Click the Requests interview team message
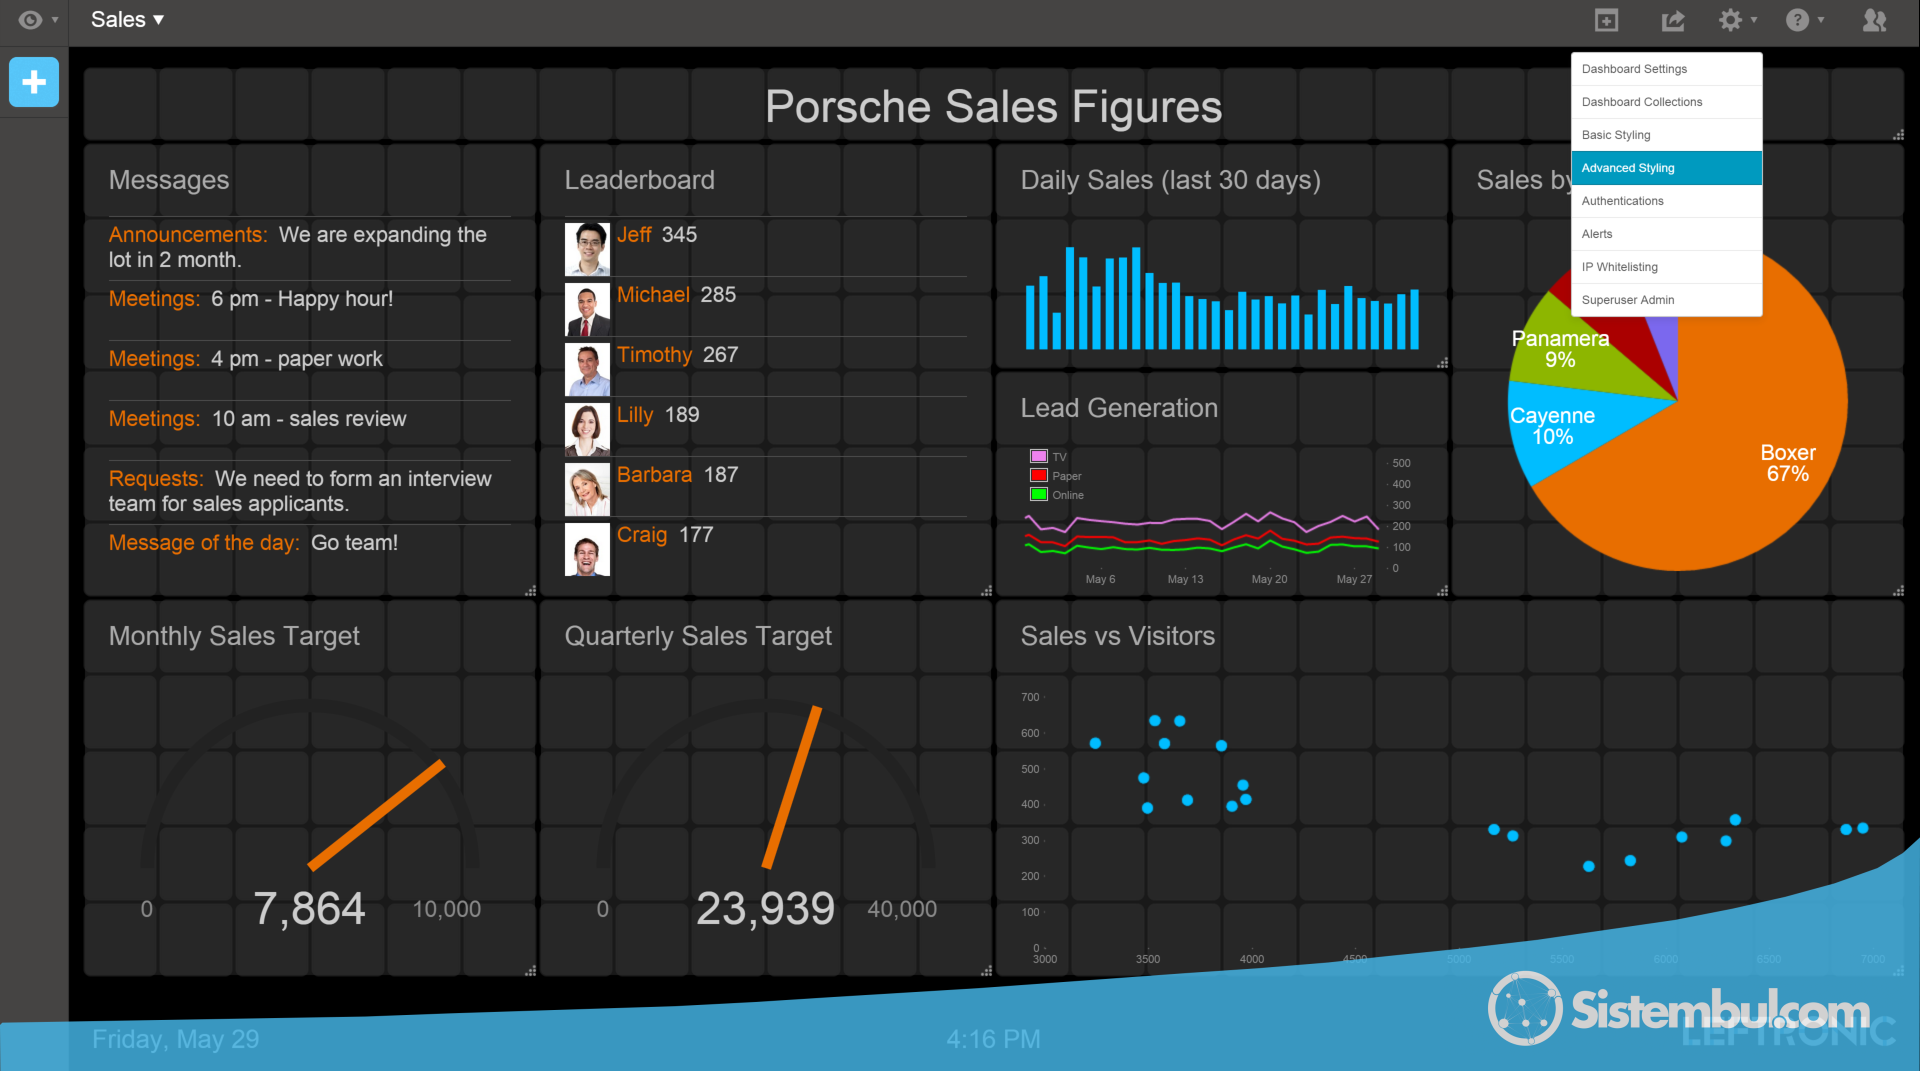 300,491
